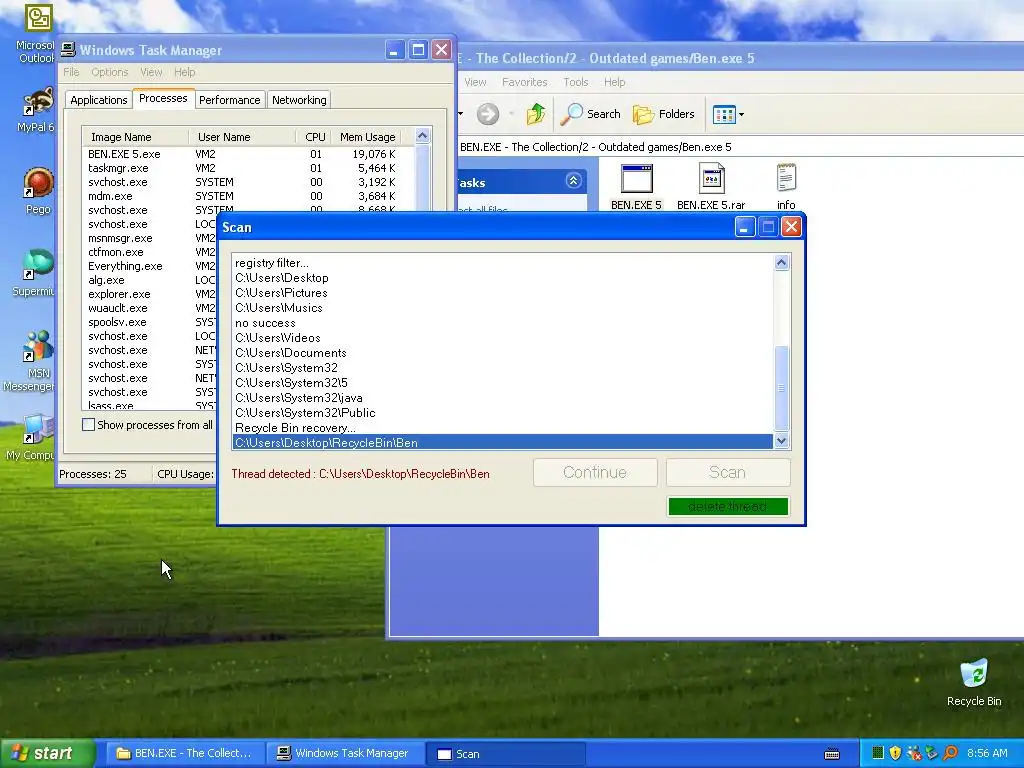
Task: Open the Explorer Tools menu
Action: click(x=576, y=82)
